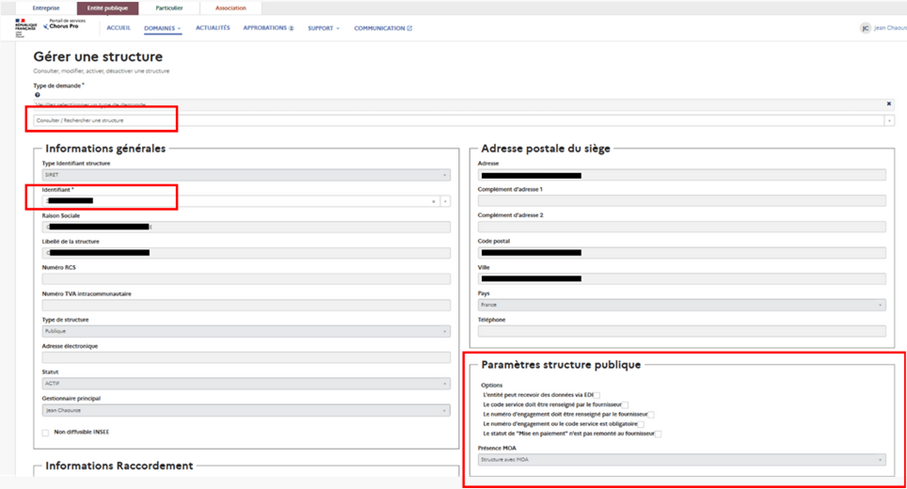Image resolution: width=907 pixels, height=489 pixels.
Task: Check code service renseigné par le fournisseur
Action: click(x=625, y=405)
